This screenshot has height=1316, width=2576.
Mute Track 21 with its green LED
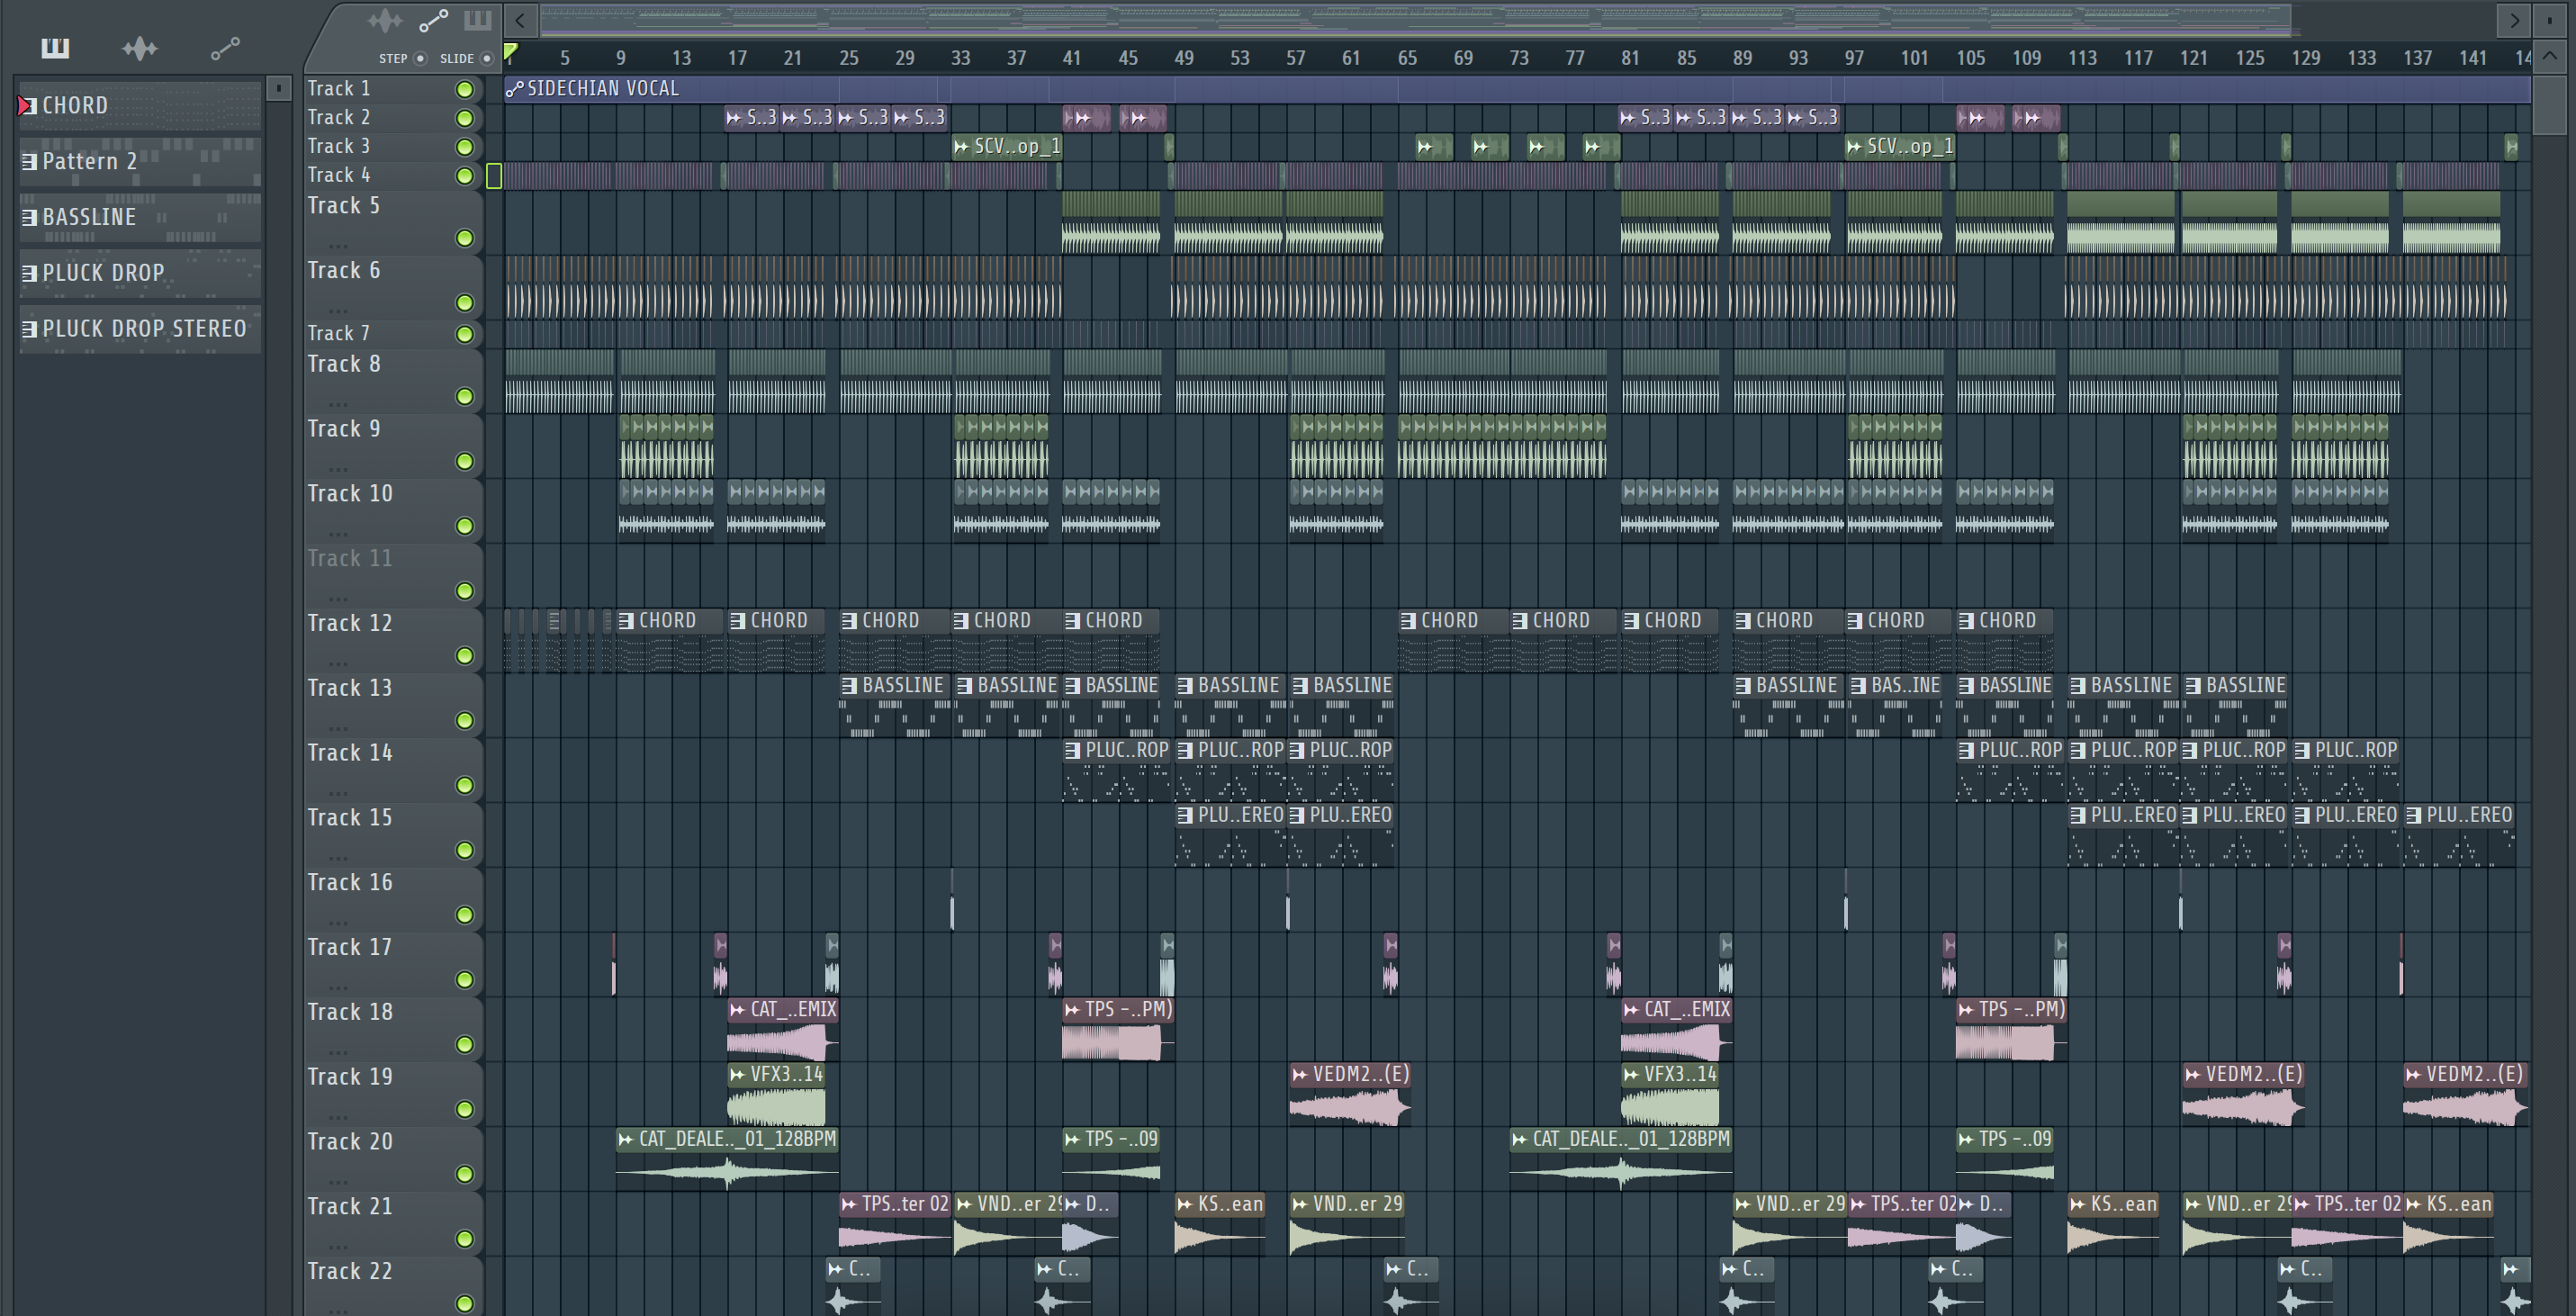[465, 1239]
